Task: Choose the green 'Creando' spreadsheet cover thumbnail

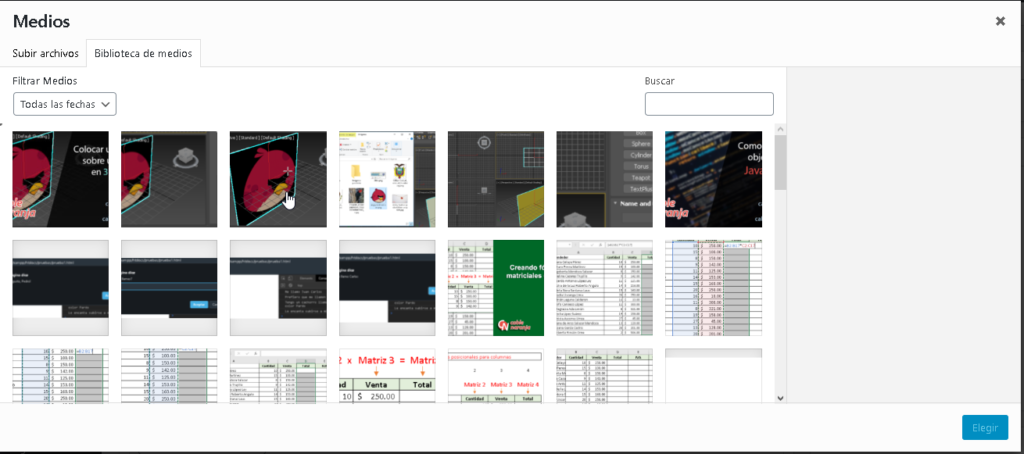Action: 496,288
